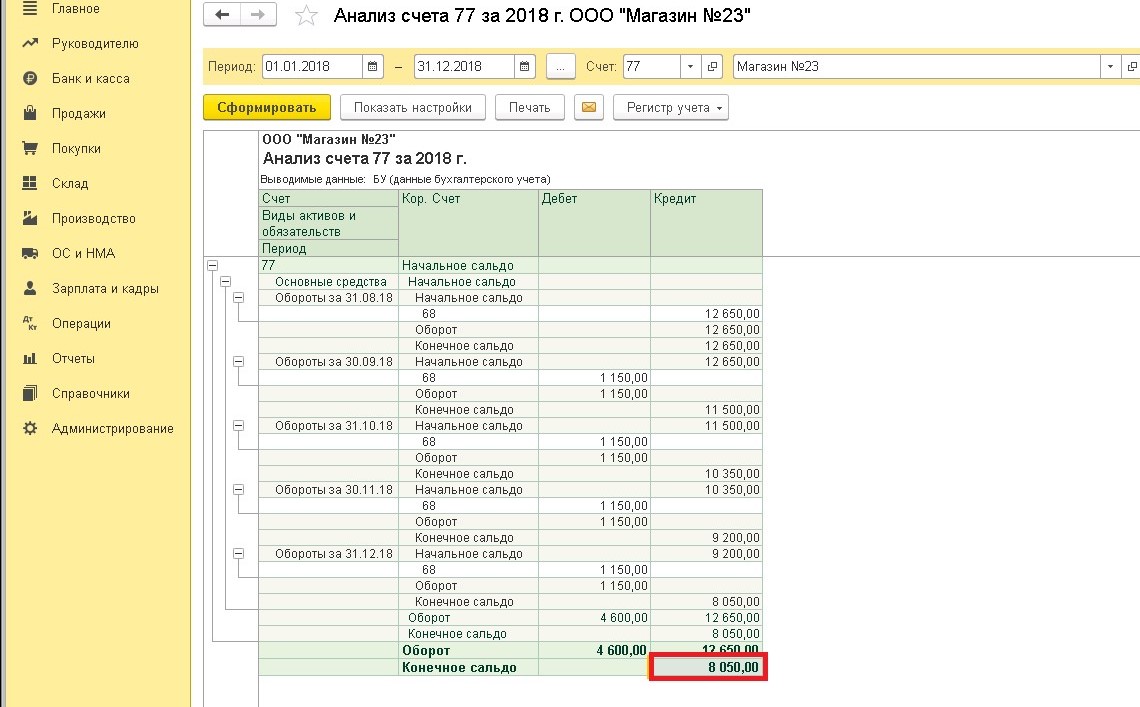Screen dimensions: 1140x707
Task: Collapse the Основные средства group
Action: pyautogui.click(x=225, y=281)
